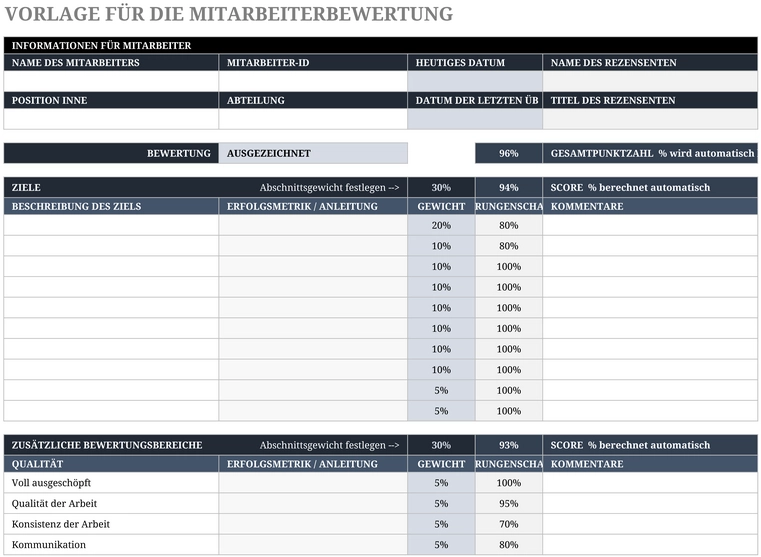
Task: Select the 93% section score cell
Action: 509,445
